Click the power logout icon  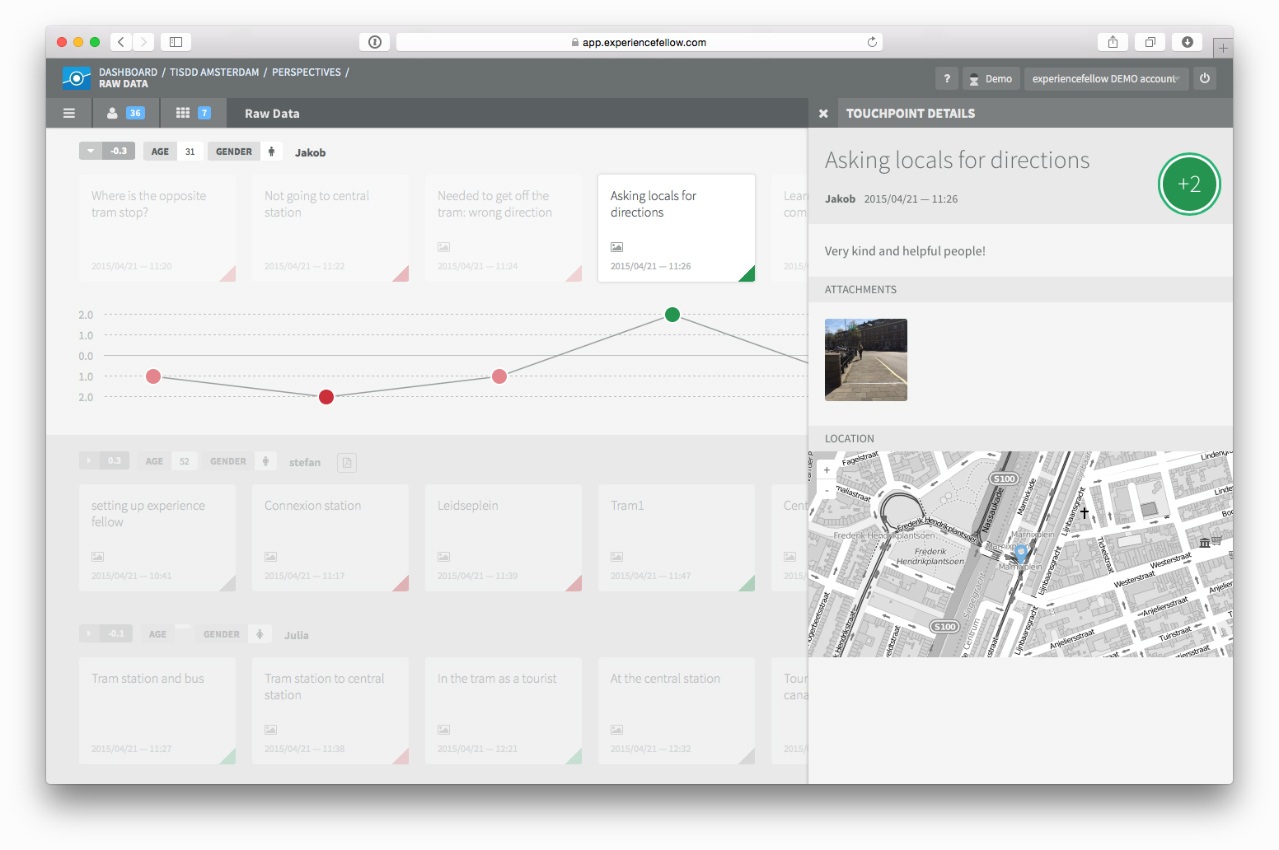coord(1204,79)
